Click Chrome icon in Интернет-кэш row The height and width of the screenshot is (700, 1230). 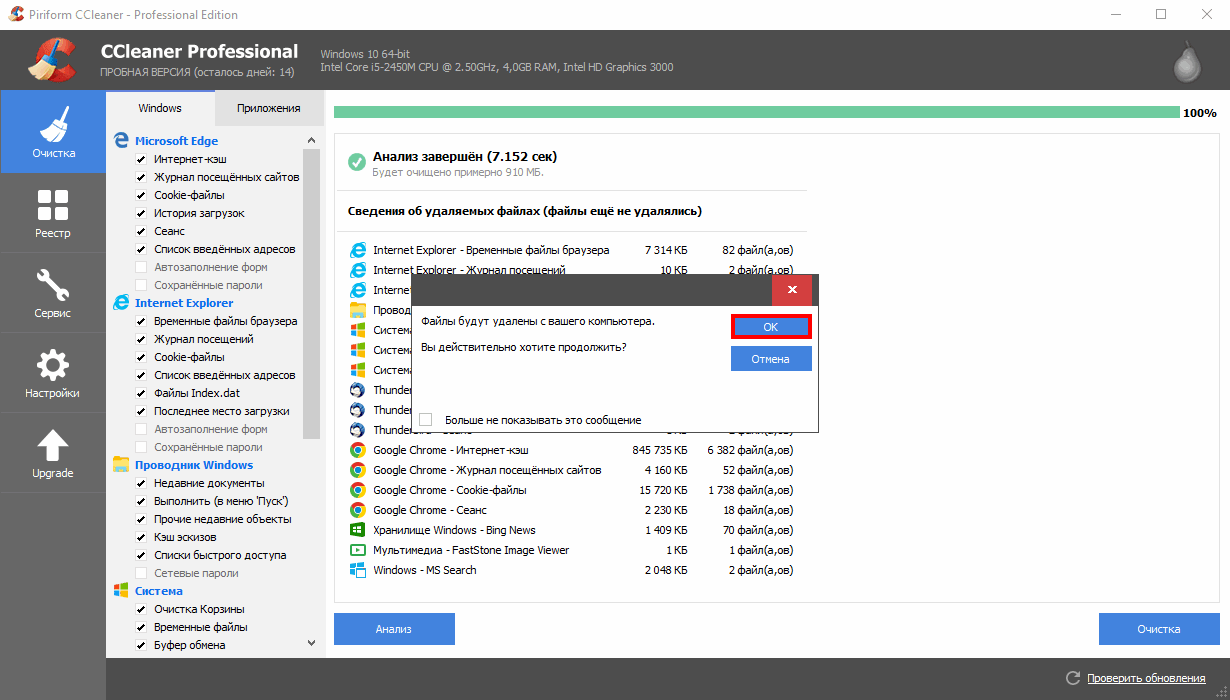tap(357, 450)
